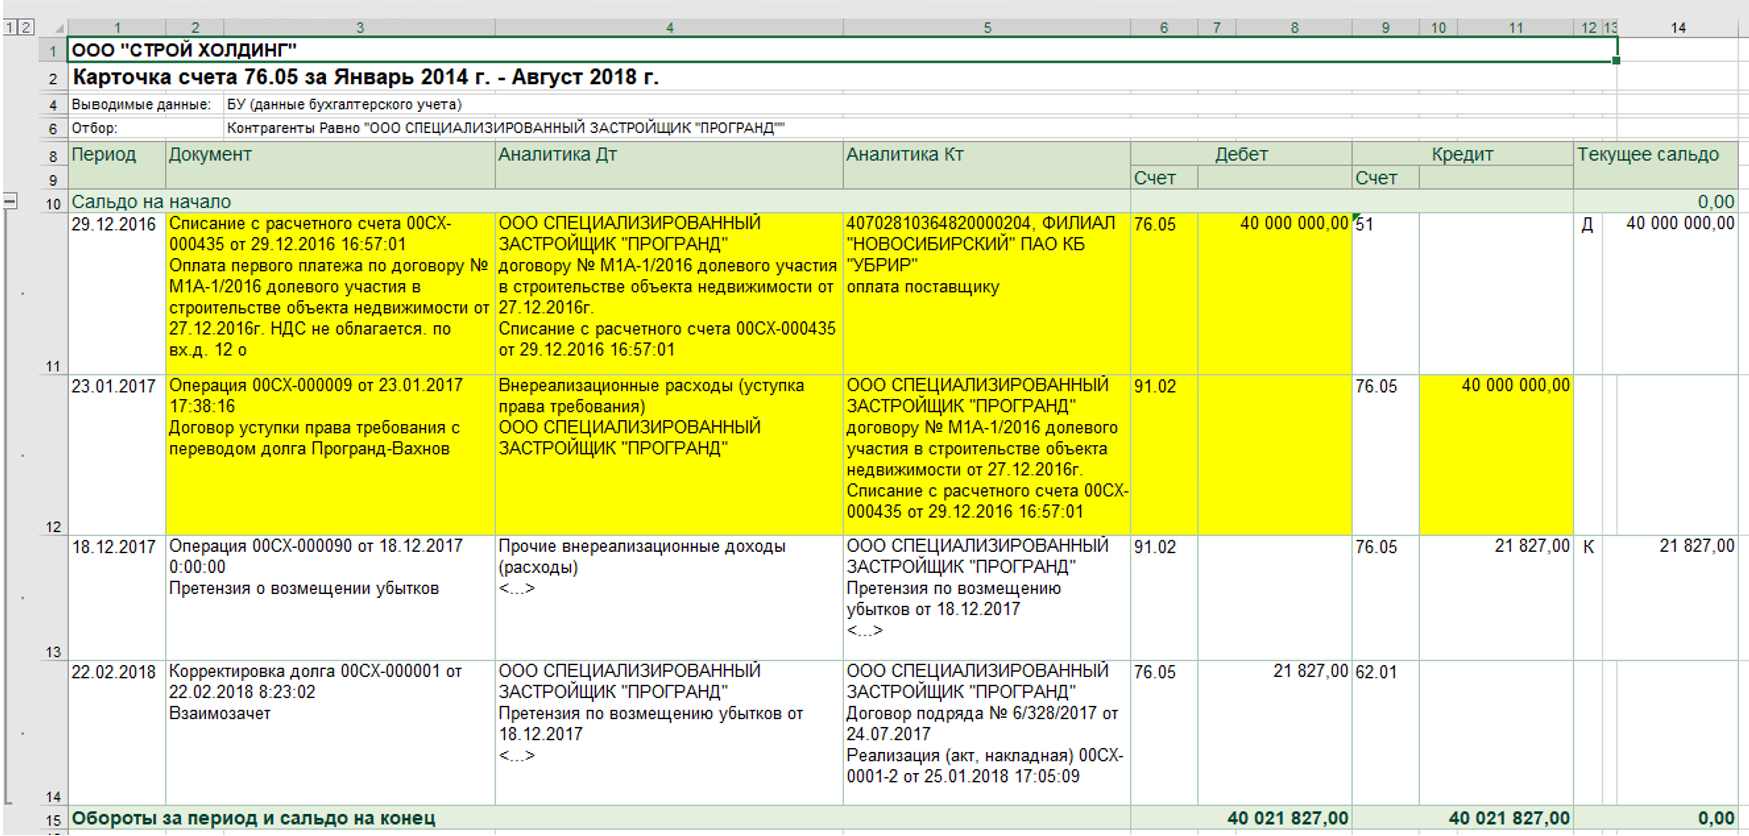1749x836 pixels.
Task: Click the "Аналитика Кт" column heading
Action: coord(987,165)
